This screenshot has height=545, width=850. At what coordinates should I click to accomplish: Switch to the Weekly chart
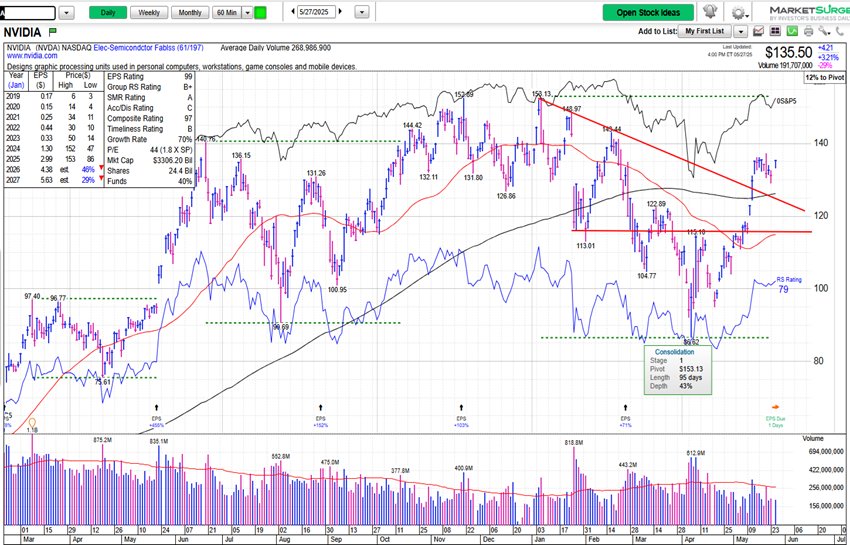149,12
